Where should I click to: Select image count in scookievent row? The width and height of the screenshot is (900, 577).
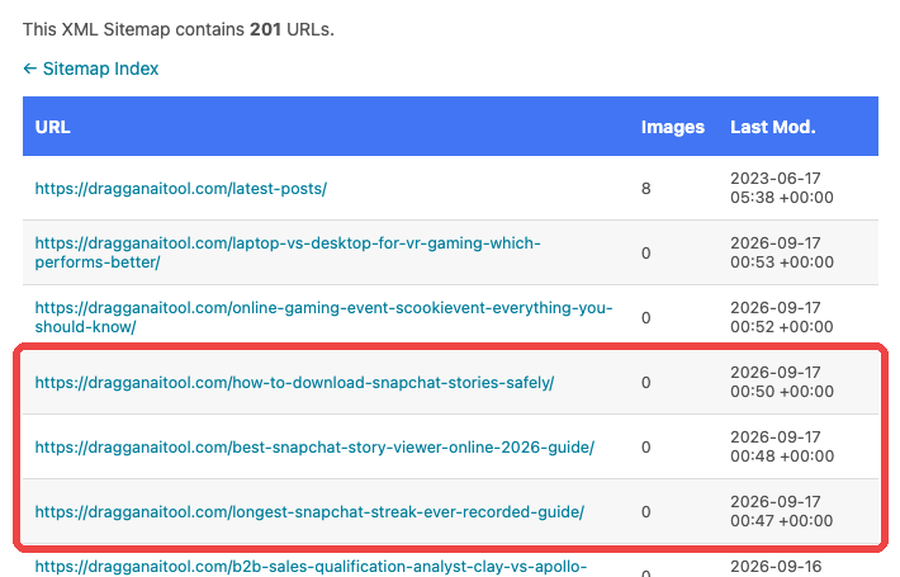[646, 317]
